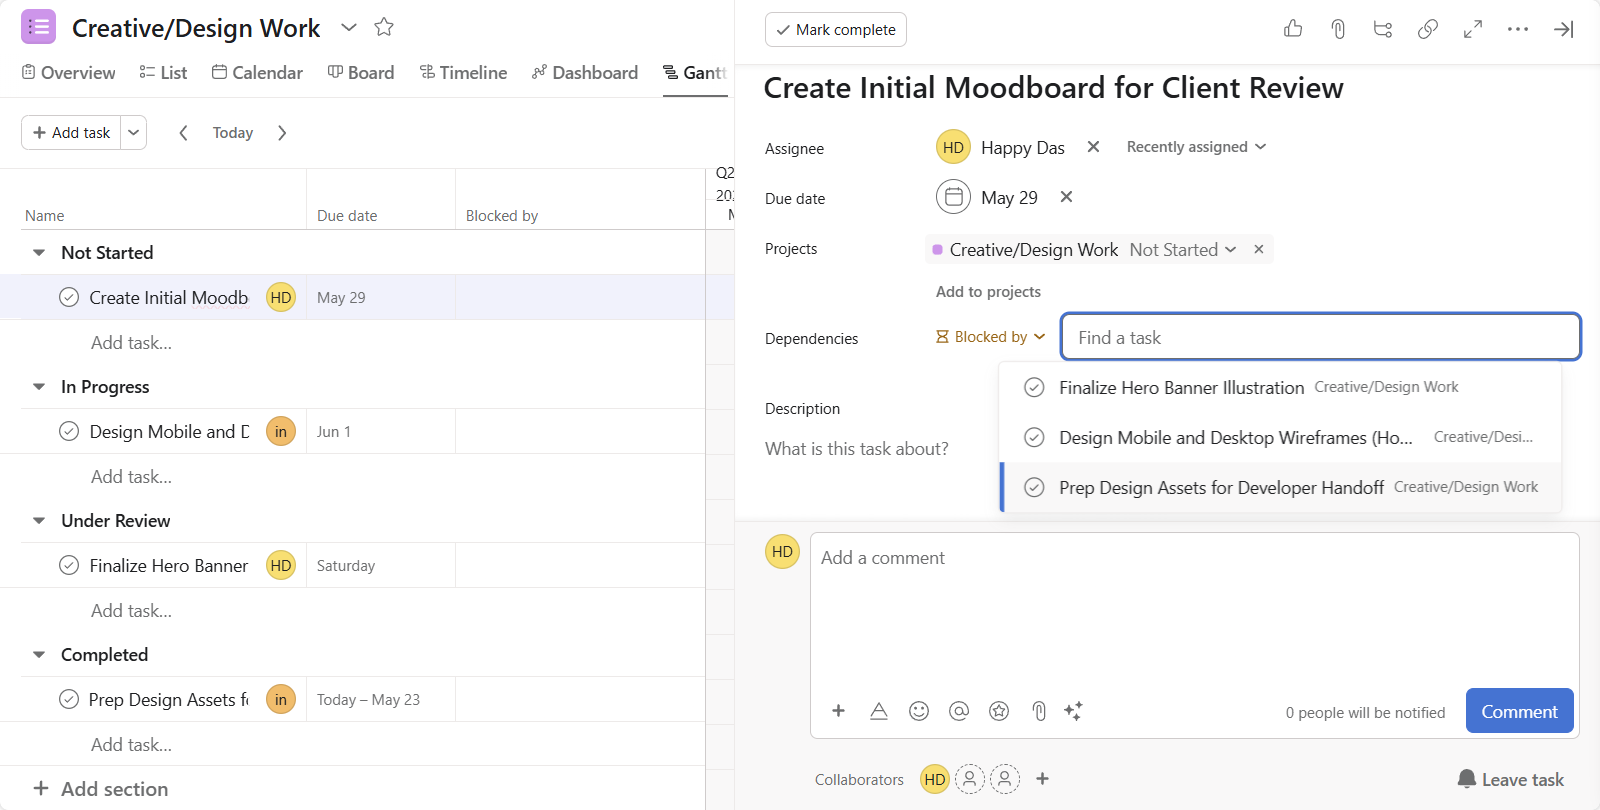Open Blocked by dependency type dropdown

(991, 337)
